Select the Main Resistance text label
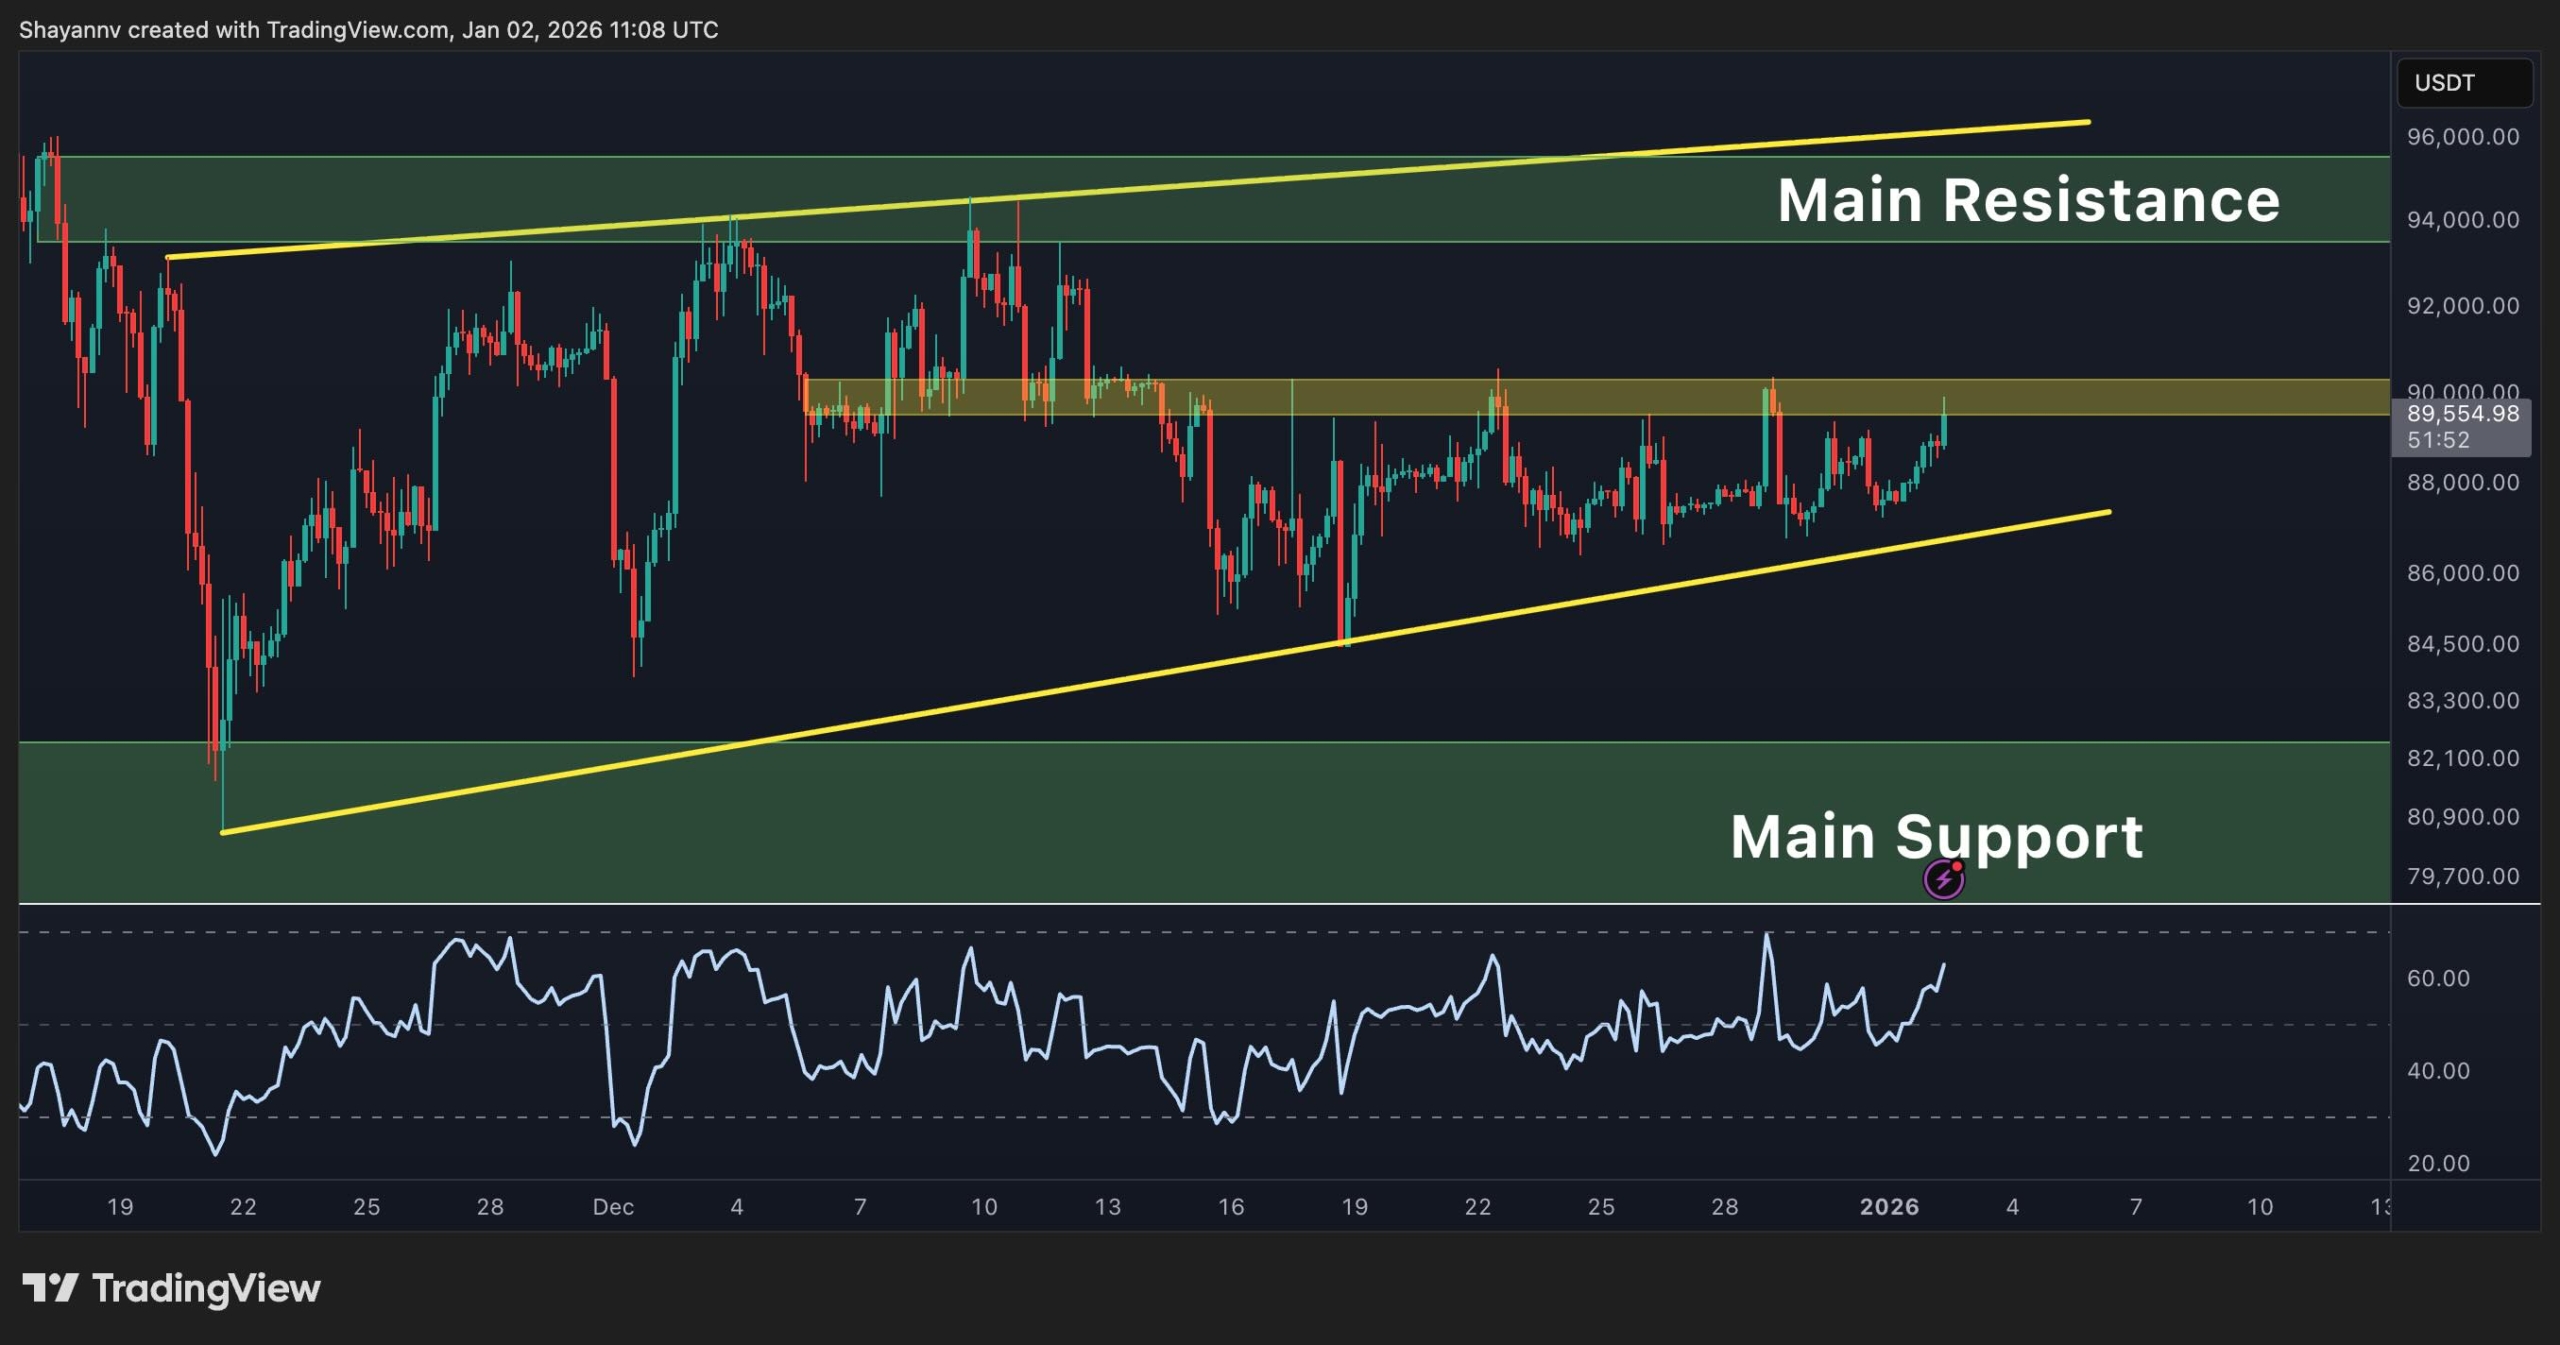Screen dimensions: 2560x1345 pos(2028,200)
